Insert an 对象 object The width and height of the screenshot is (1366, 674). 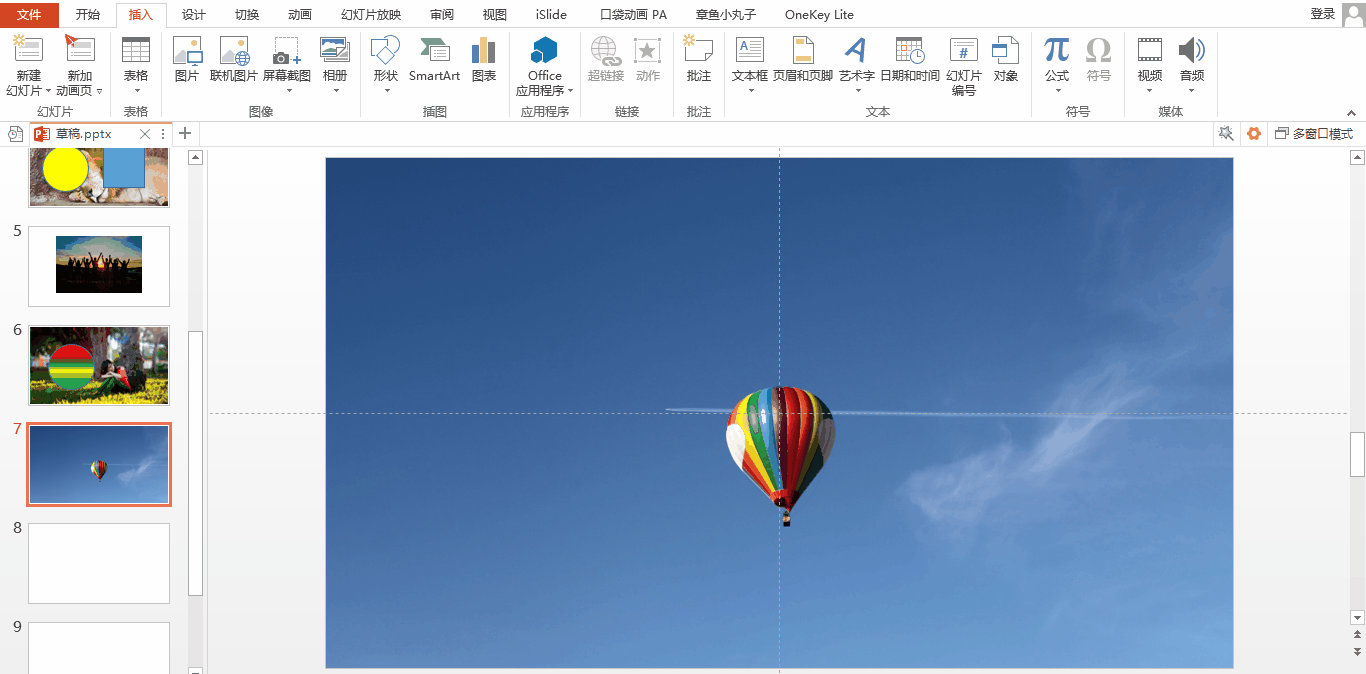[x=1006, y=50]
